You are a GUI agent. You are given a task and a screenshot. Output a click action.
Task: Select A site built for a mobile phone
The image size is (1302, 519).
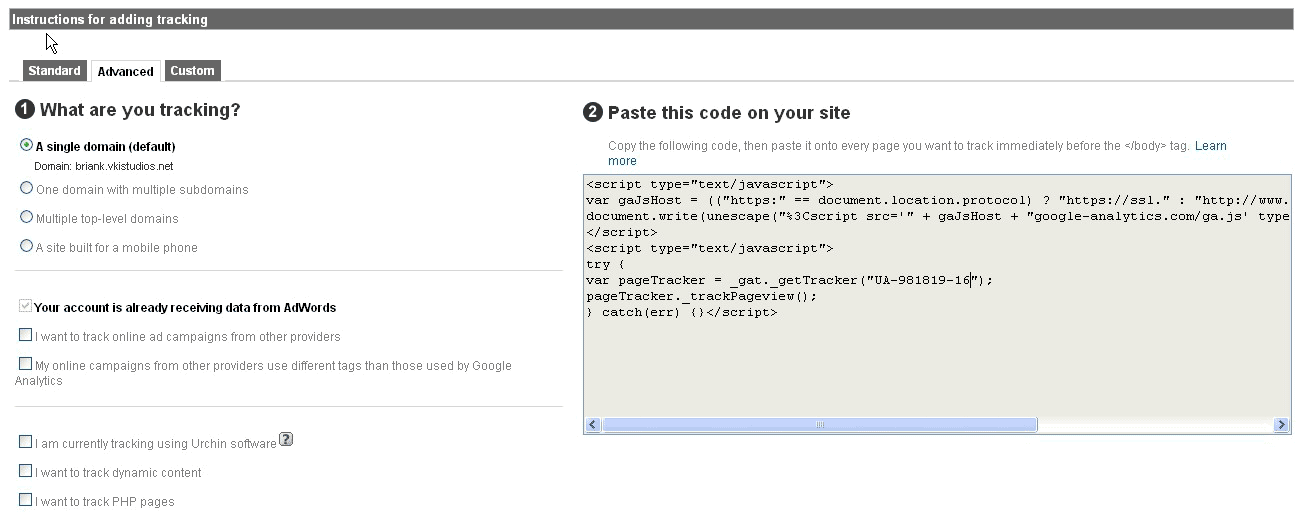[x=26, y=246]
